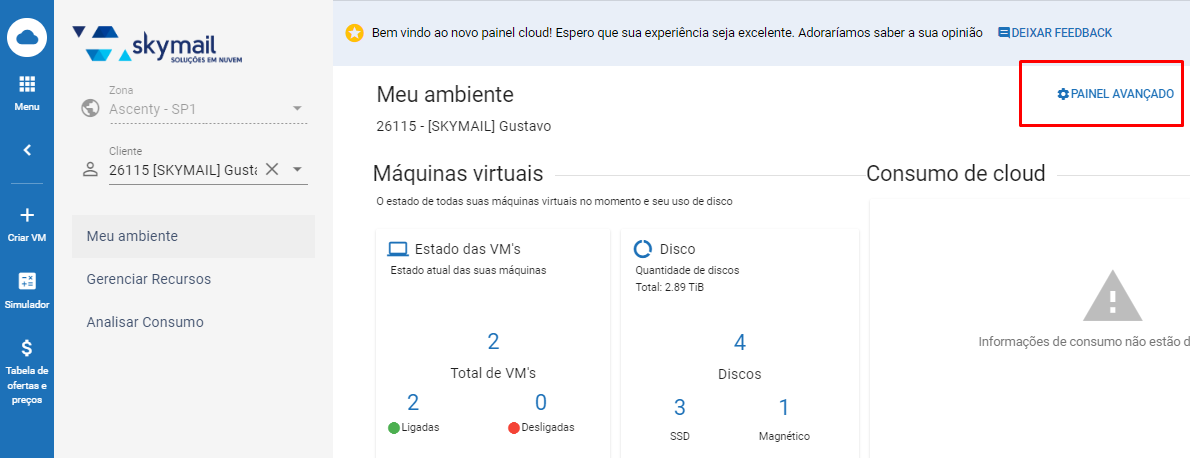The image size is (1190, 458).
Task: Open the Menu grid icon
Action: click(27, 84)
